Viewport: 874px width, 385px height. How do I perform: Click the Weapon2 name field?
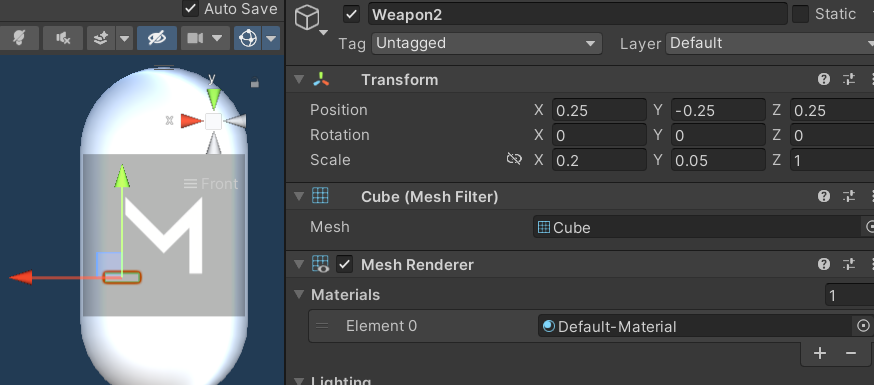click(x=577, y=14)
